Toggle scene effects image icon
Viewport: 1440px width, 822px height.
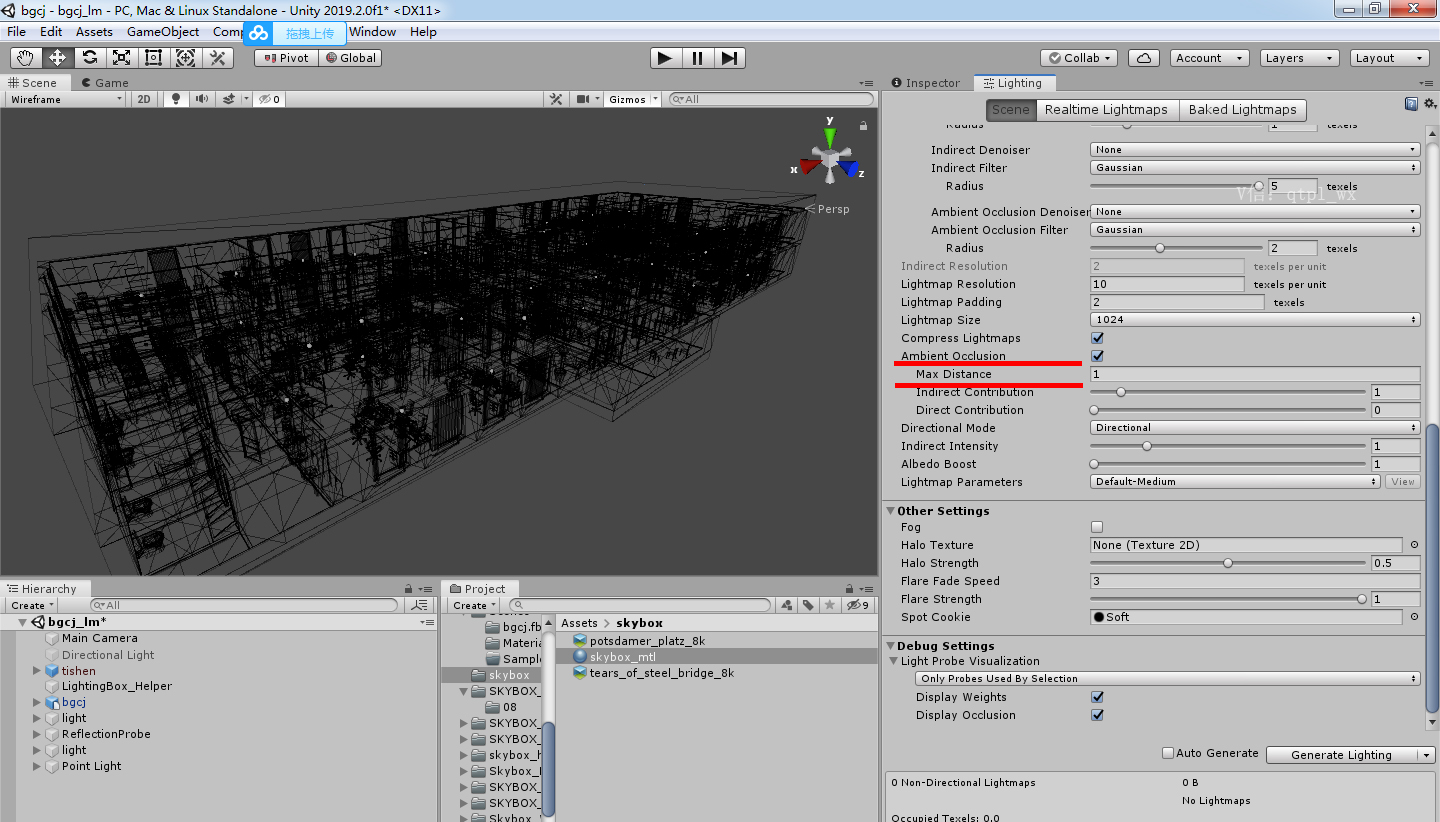[x=229, y=99]
